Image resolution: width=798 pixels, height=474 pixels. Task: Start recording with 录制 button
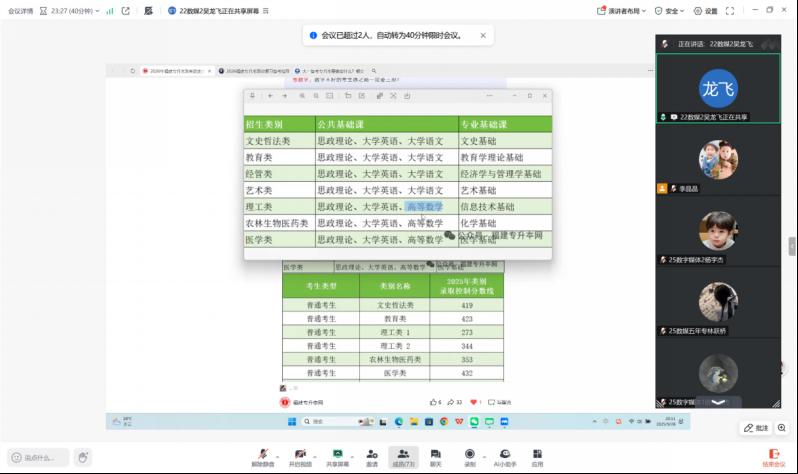click(469, 456)
